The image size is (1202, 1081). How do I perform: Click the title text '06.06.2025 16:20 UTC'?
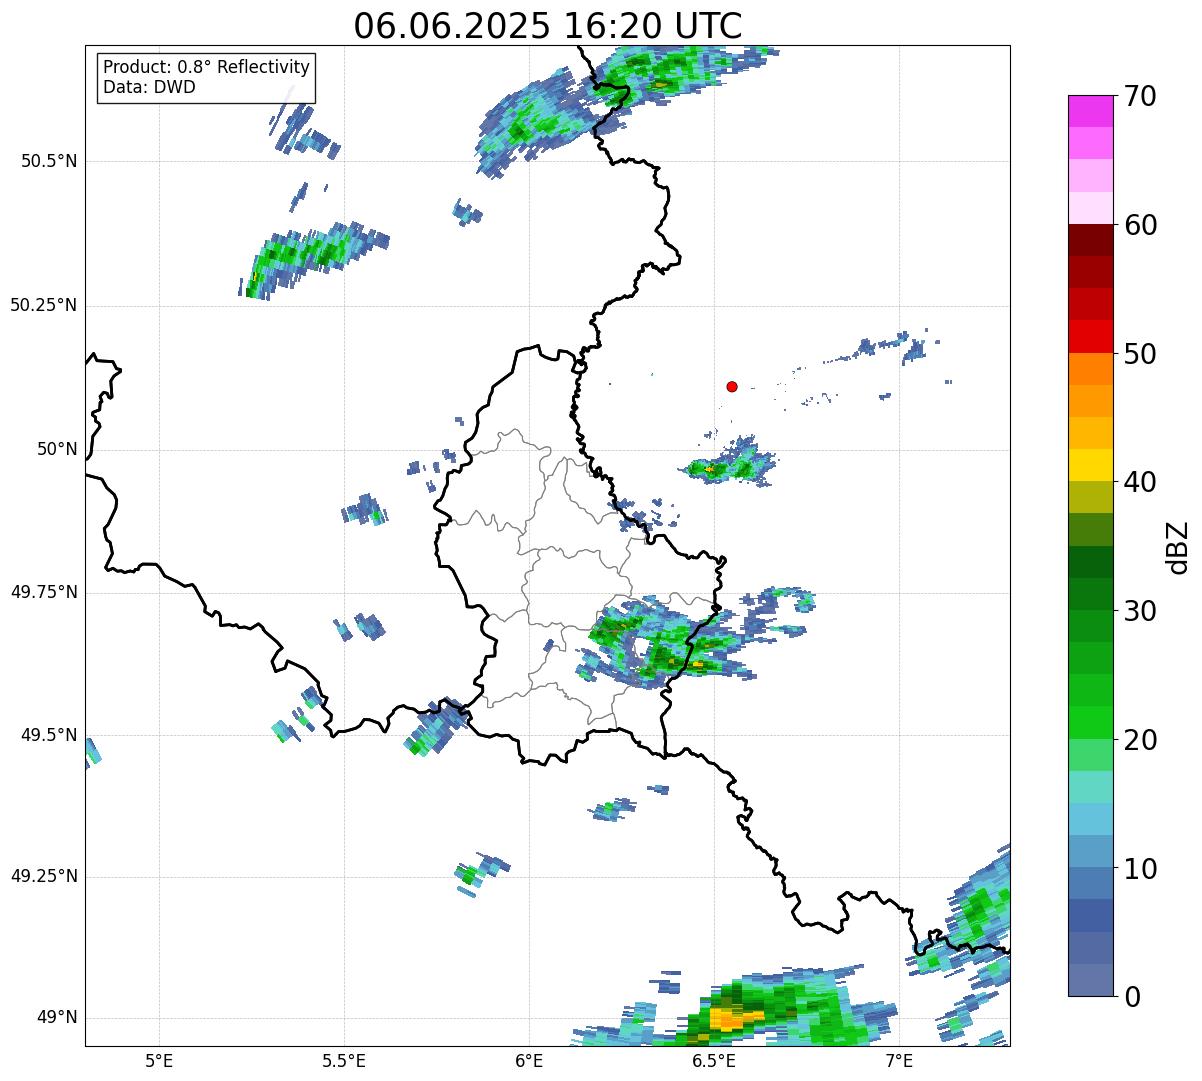pos(547,26)
